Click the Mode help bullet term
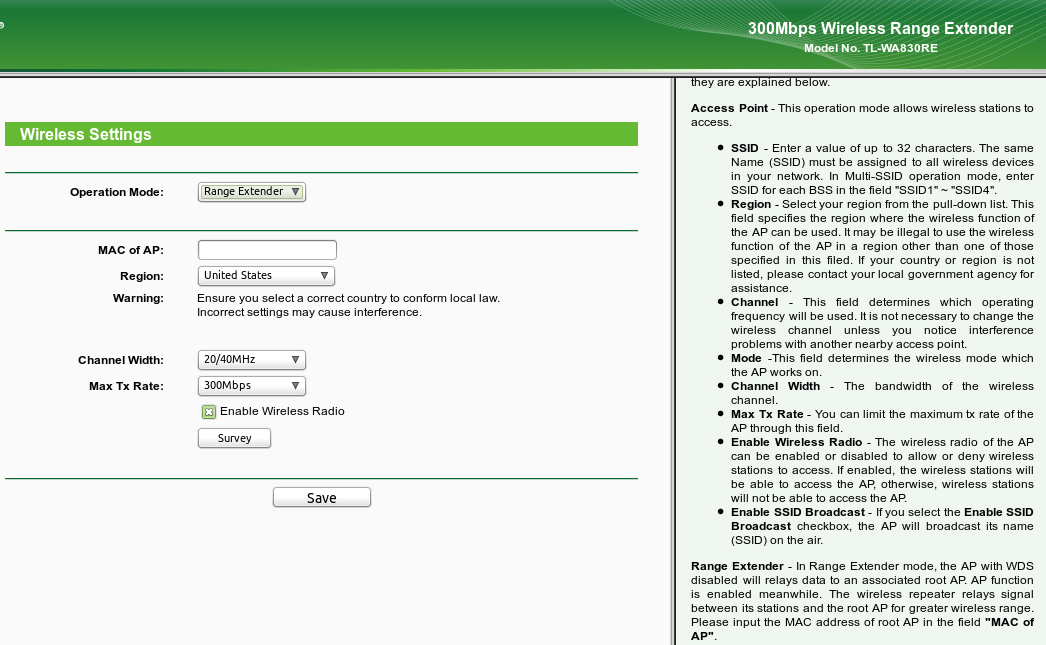The height and width of the screenshot is (645, 1046). pyautogui.click(x=746, y=358)
